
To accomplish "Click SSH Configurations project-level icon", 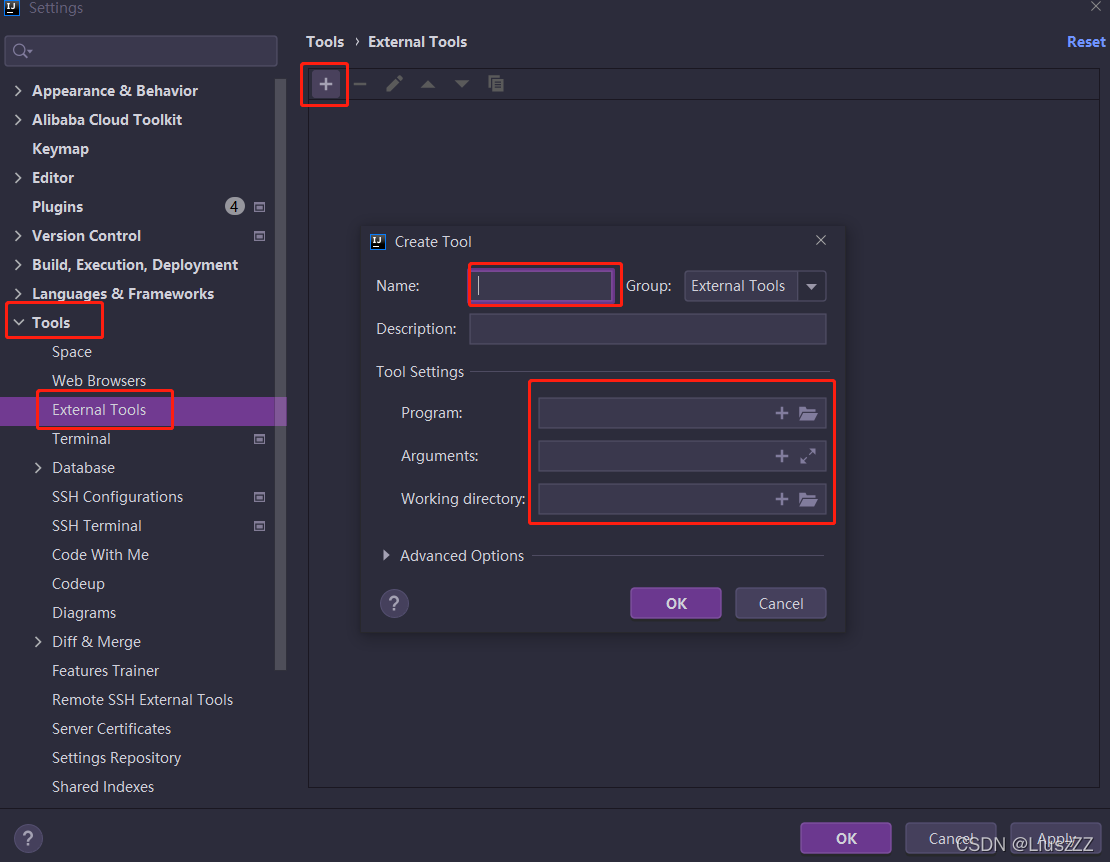I will (x=260, y=498).
